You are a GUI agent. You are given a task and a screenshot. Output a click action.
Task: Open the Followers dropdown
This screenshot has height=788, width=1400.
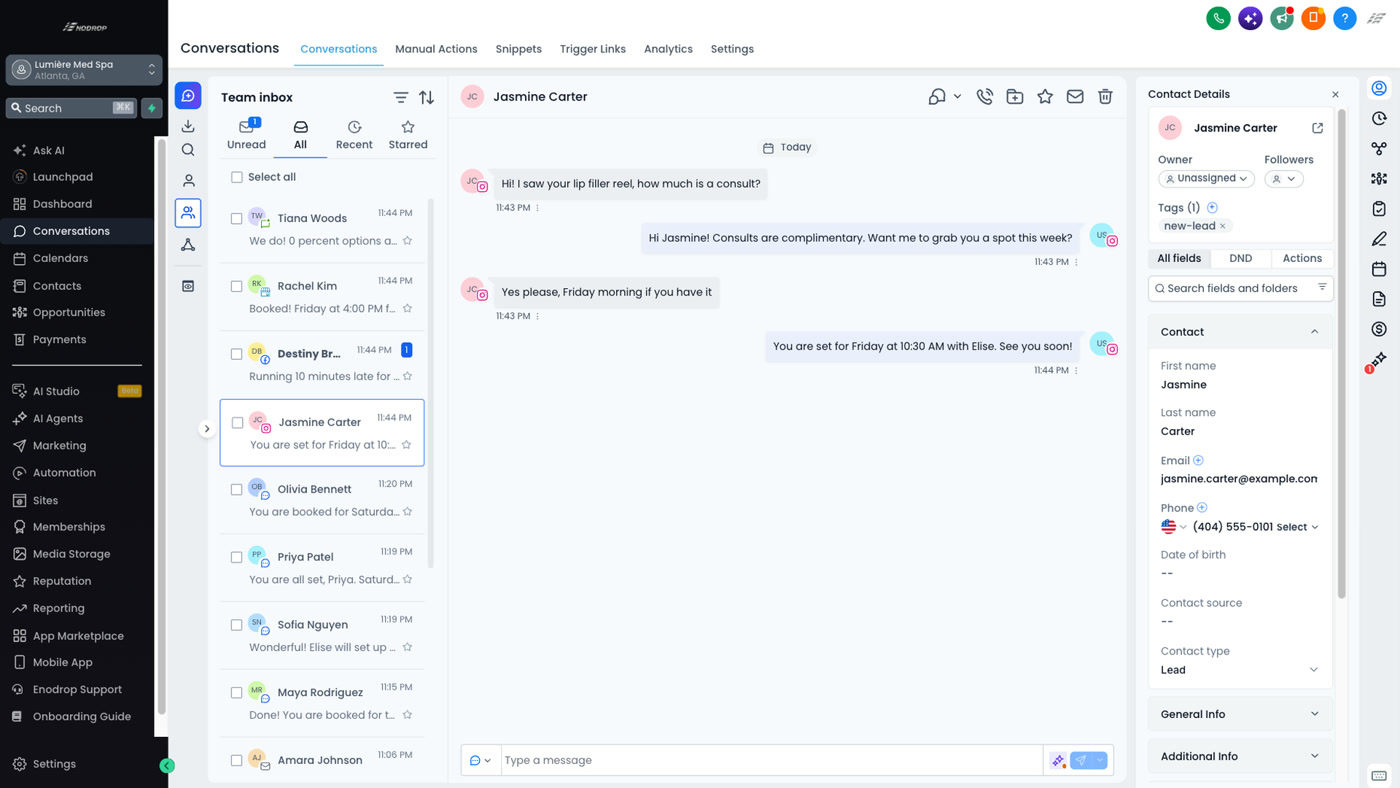point(1284,179)
